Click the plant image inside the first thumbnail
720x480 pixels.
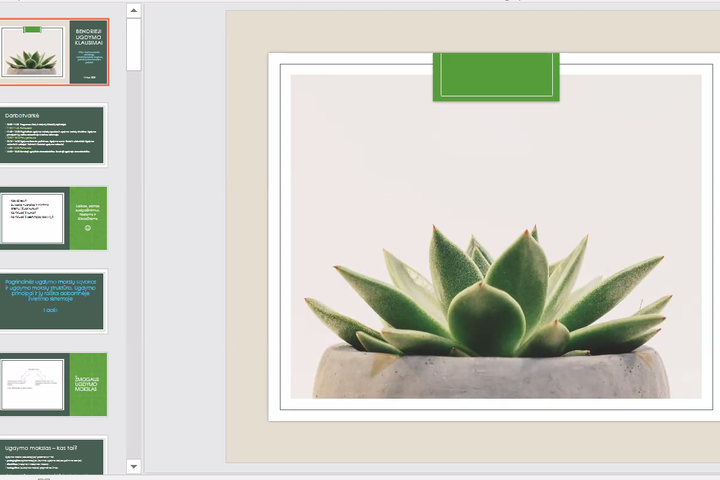coord(32,53)
